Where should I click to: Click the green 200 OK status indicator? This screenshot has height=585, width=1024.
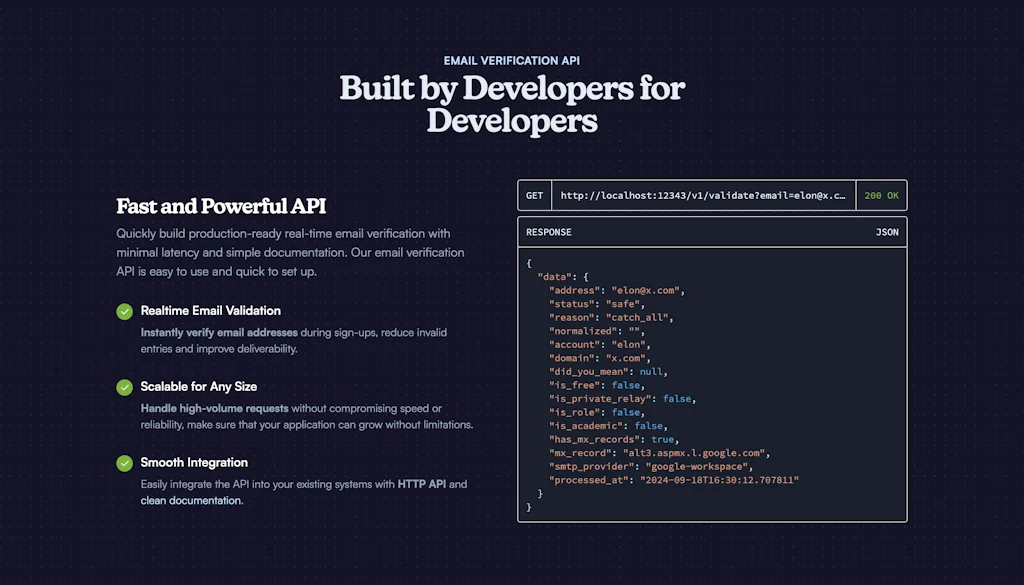tap(880, 195)
